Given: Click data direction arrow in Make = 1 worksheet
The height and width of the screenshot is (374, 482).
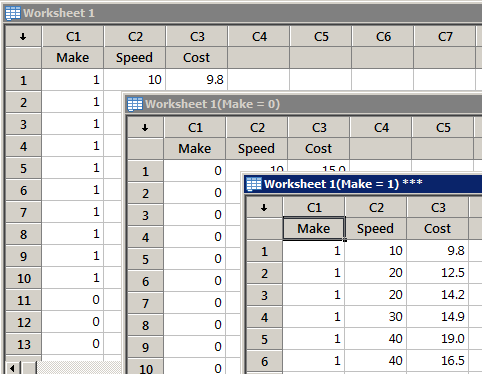Looking at the screenshot, I should pyautogui.click(x=264, y=208).
